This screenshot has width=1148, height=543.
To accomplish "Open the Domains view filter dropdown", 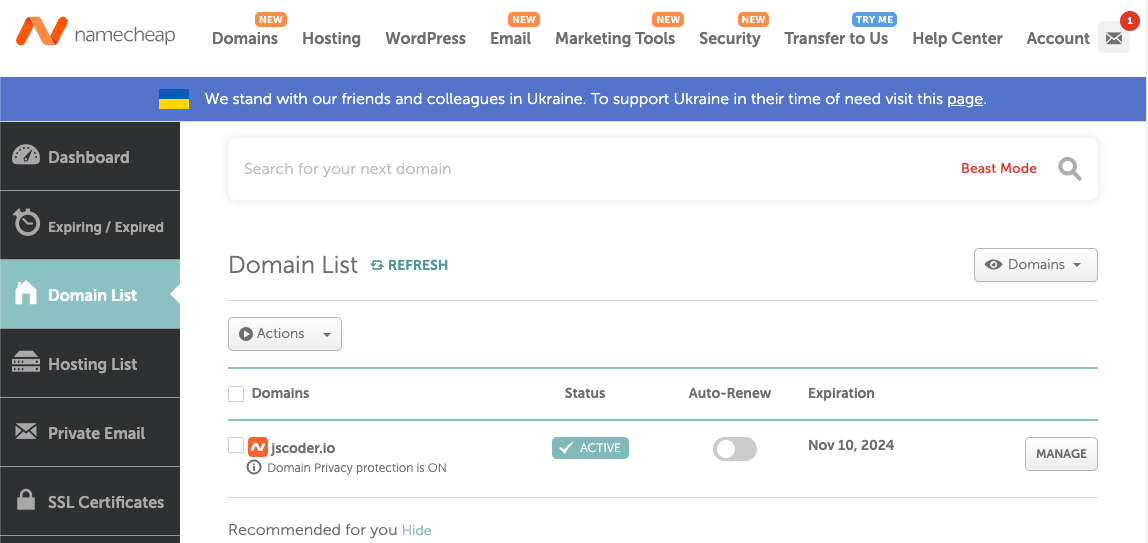I will (x=1035, y=265).
